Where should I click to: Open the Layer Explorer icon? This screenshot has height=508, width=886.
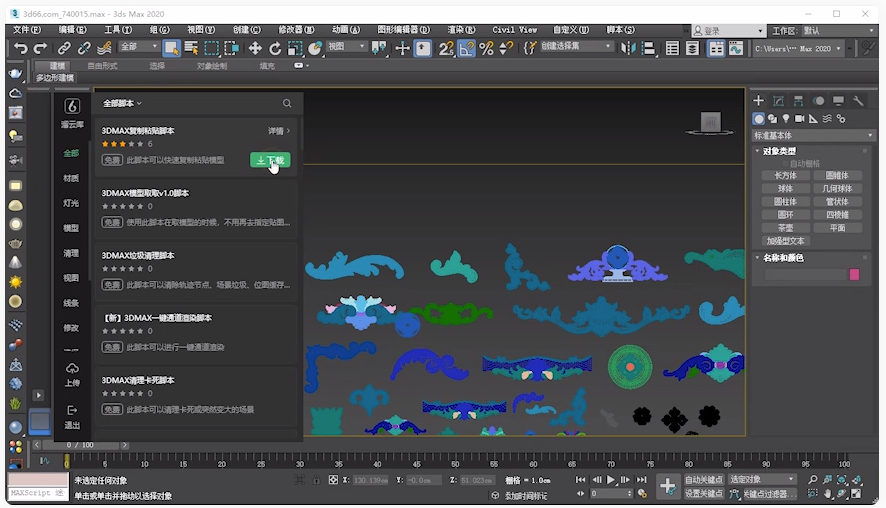coord(692,49)
